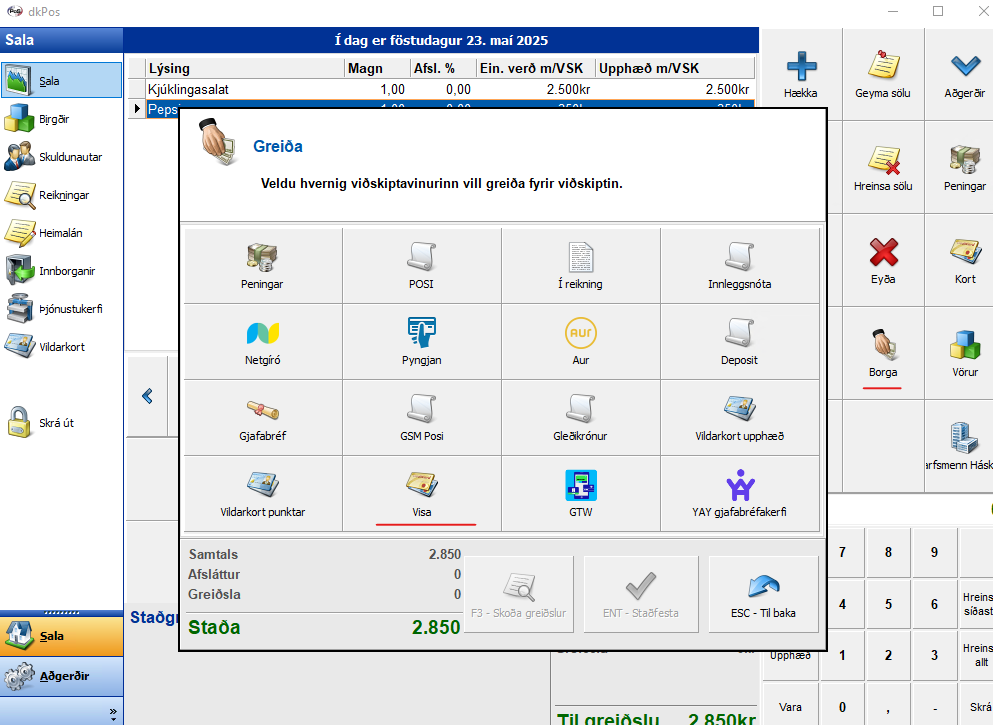Select Vildarkort punktar payment
This screenshot has width=993, height=725.
263,494
